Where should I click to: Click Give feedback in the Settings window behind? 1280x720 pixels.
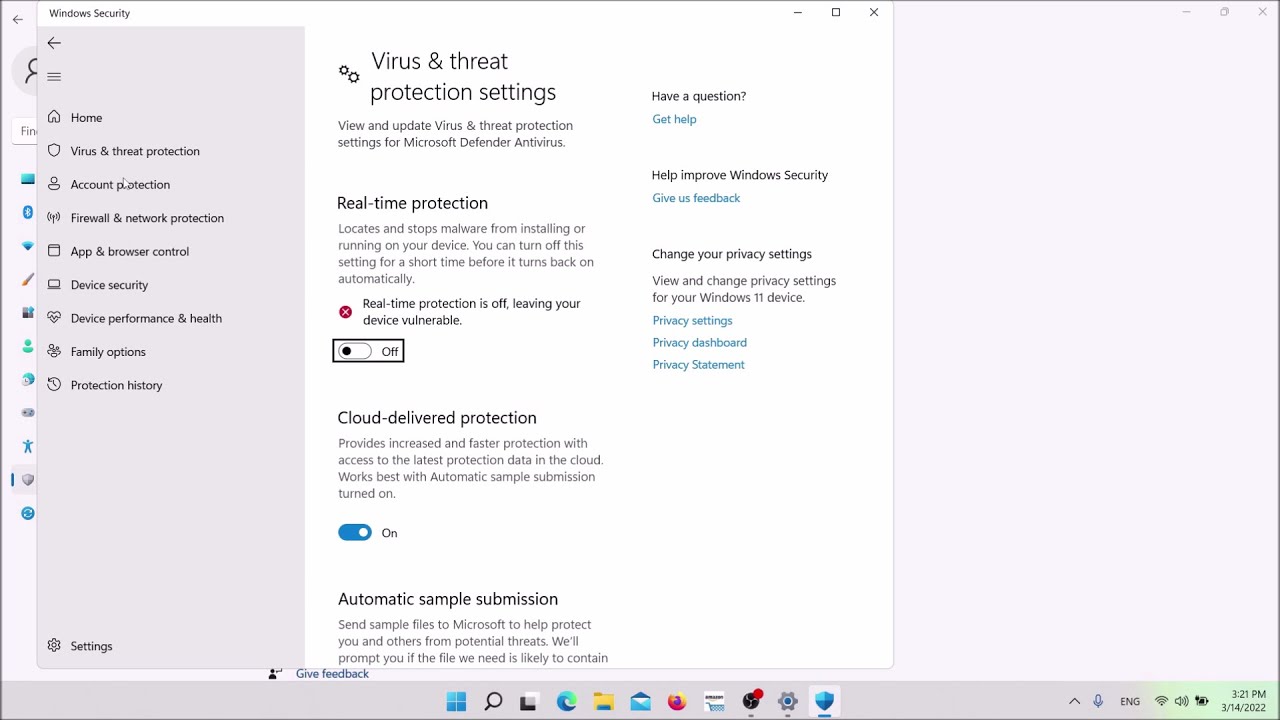[x=332, y=674]
